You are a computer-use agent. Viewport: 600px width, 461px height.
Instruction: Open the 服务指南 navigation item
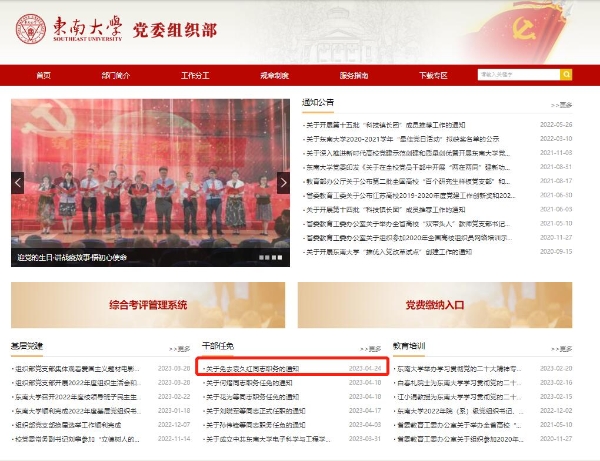coord(354,75)
